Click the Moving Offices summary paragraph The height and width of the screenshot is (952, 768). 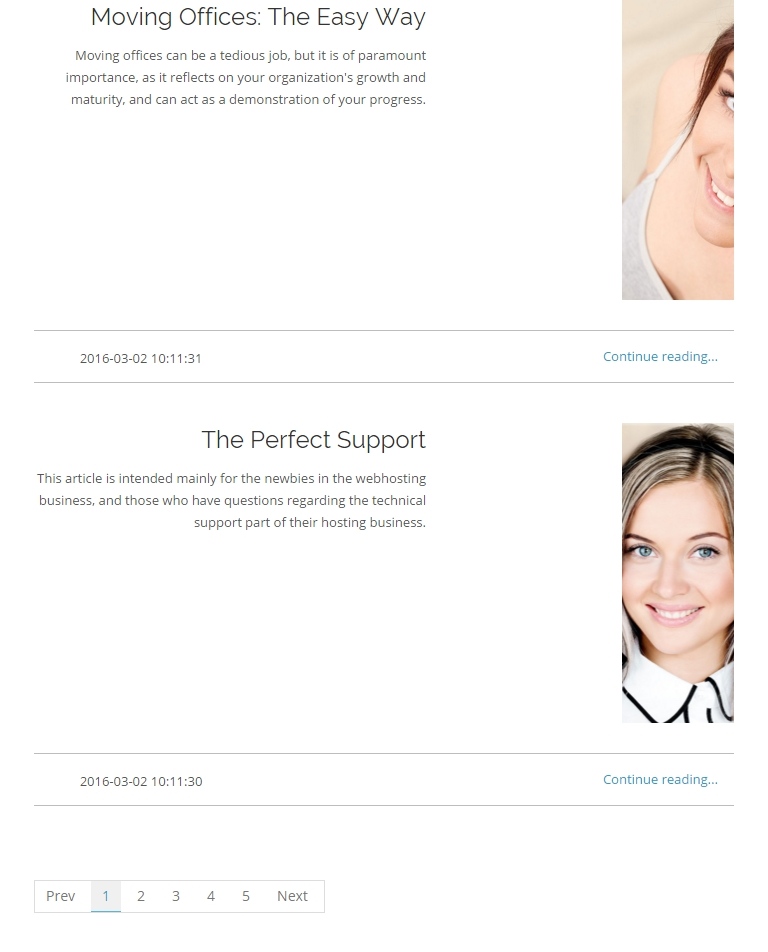tap(246, 78)
